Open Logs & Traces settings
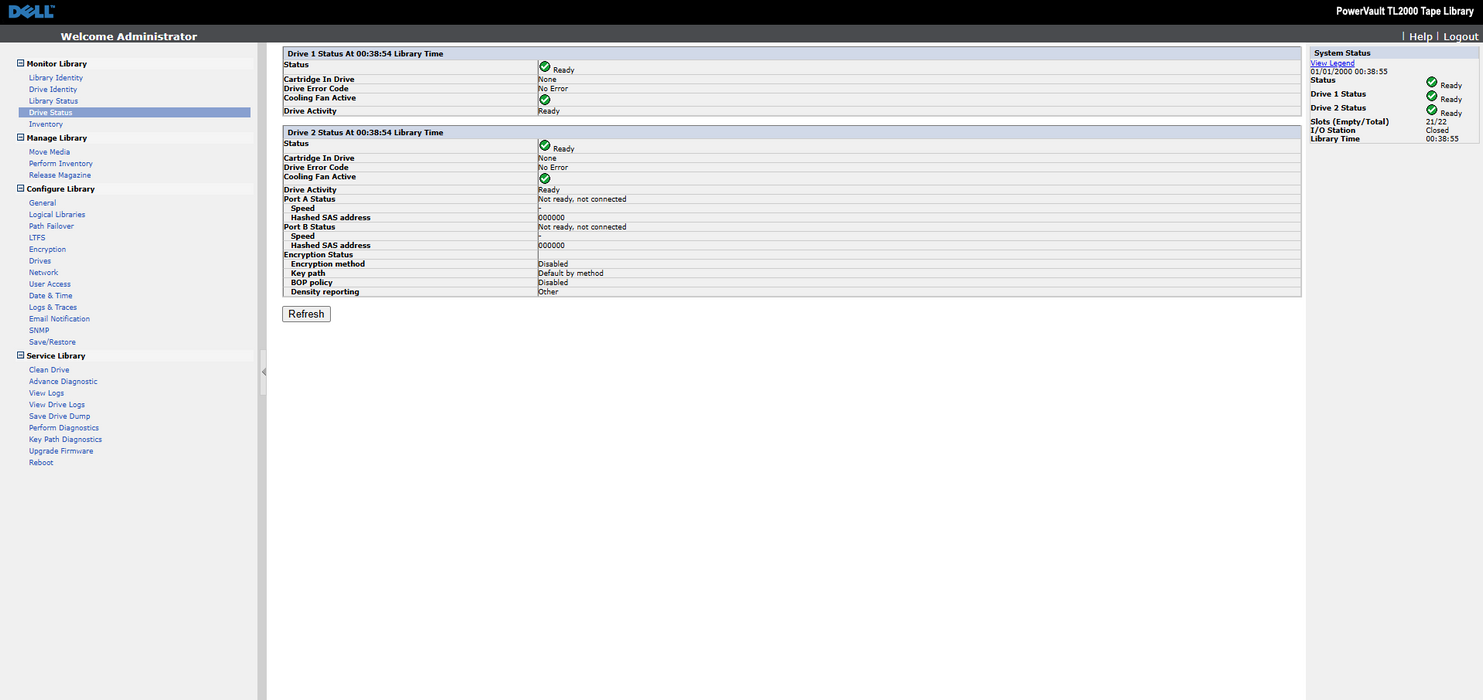1483x700 pixels. click(53, 307)
